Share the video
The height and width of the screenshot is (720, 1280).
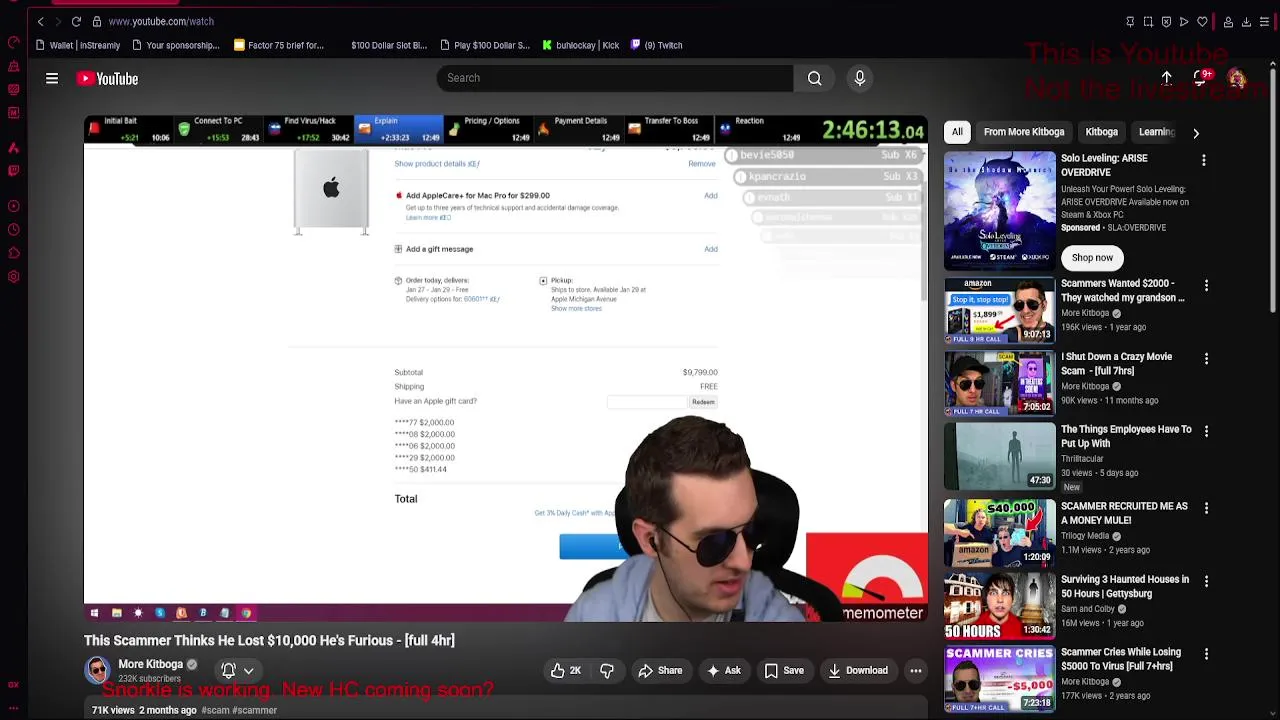[660, 671]
